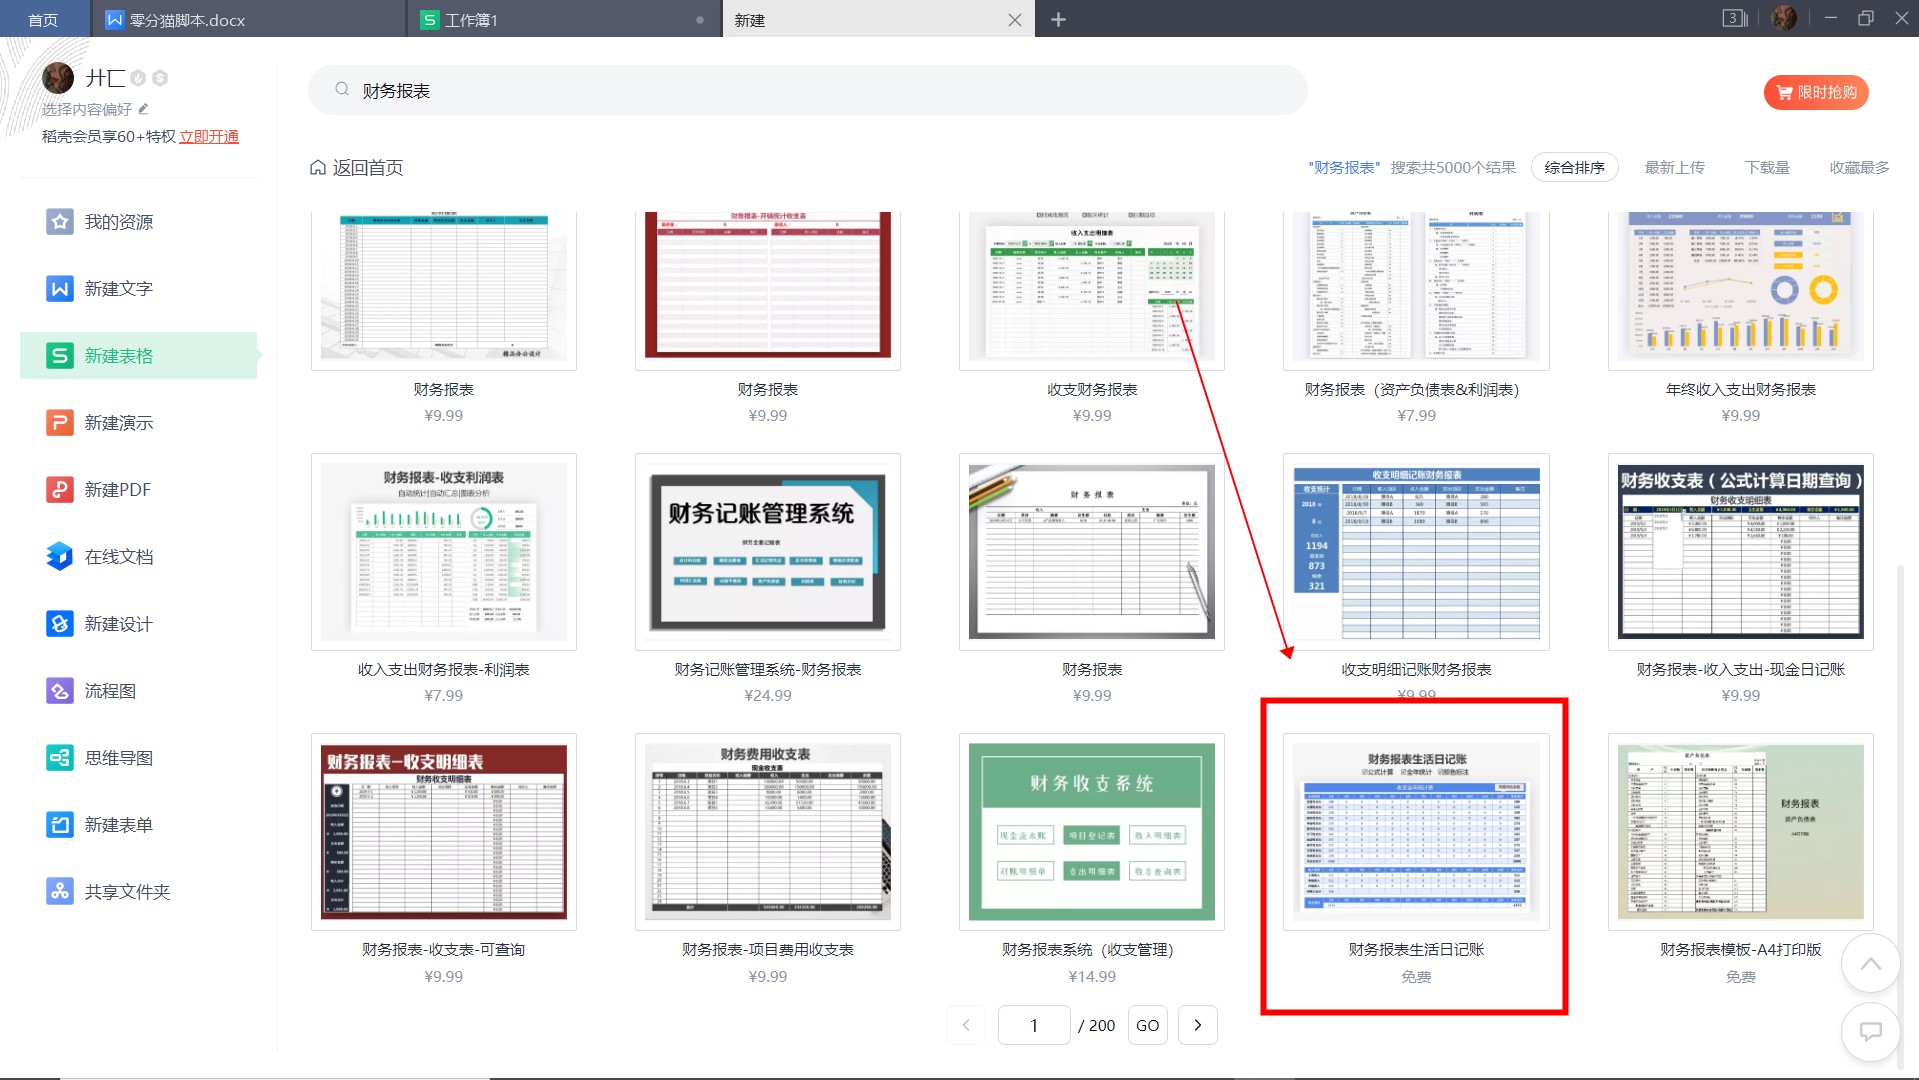Open the feedback chat bubble icon
Image resolution: width=1919 pixels, height=1080 pixels.
tap(1870, 1031)
